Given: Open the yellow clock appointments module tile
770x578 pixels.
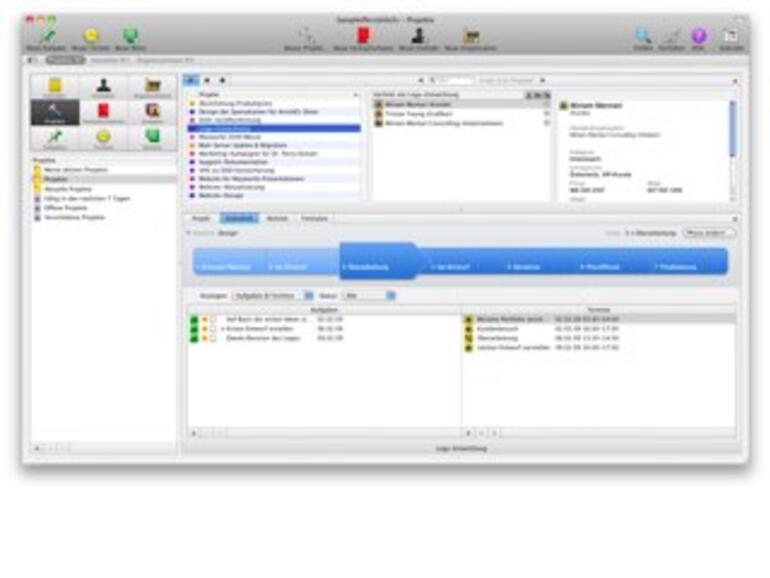Looking at the screenshot, I should coord(104,138).
